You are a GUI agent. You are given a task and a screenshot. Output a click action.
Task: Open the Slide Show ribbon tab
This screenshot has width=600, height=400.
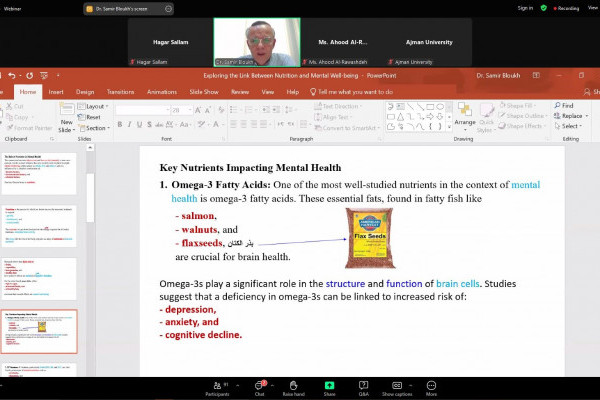[x=204, y=91]
